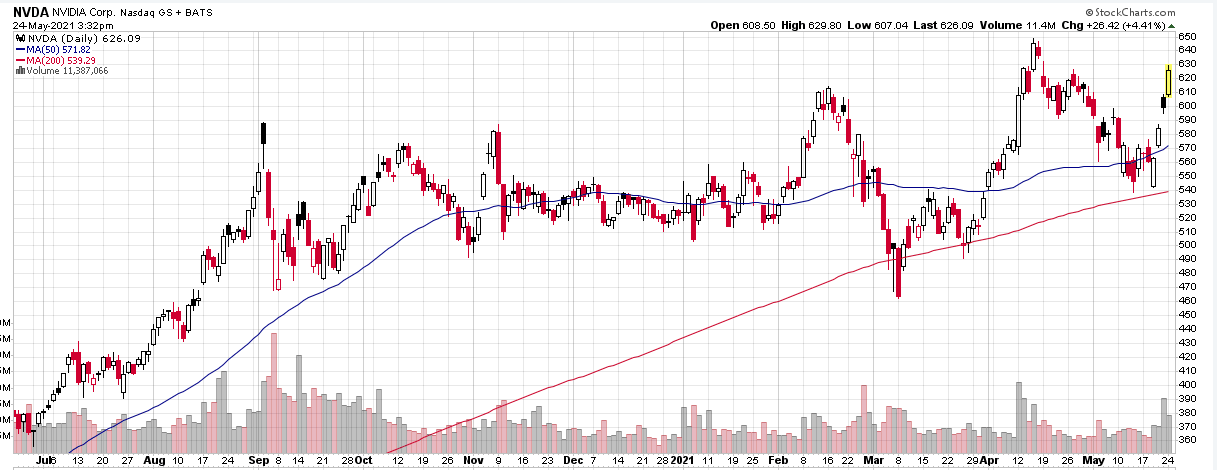Screen dimensions: 1217x470
Task: Click the Aug label on the date axis
Action: 155,461
